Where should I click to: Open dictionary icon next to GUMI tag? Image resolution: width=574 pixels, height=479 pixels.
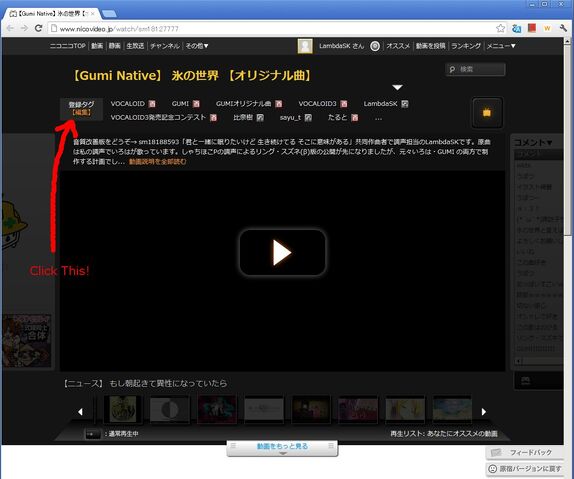tap(196, 104)
